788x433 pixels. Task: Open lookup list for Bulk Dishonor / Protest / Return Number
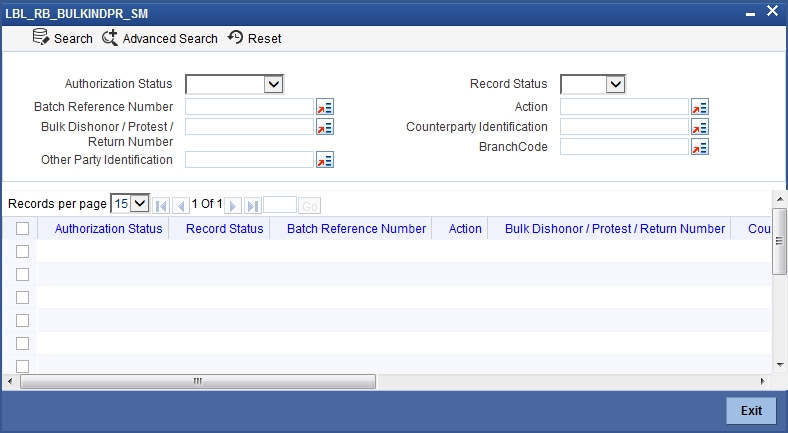(x=325, y=127)
